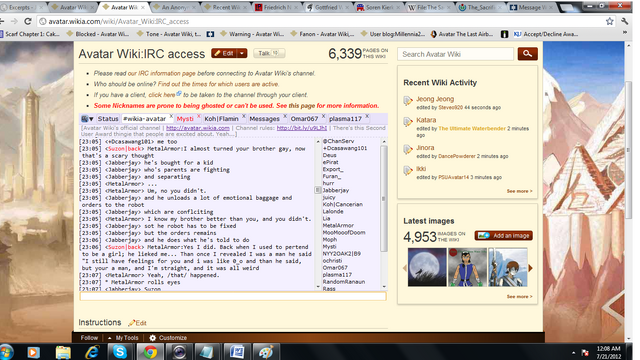
Task: Click the Jeong Jeong activity edit icon
Action: (x=408, y=100)
